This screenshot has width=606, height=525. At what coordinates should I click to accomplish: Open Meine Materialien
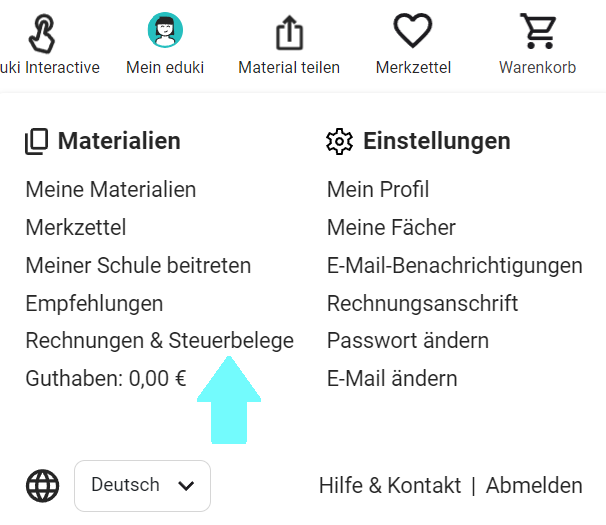[x=111, y=189]
